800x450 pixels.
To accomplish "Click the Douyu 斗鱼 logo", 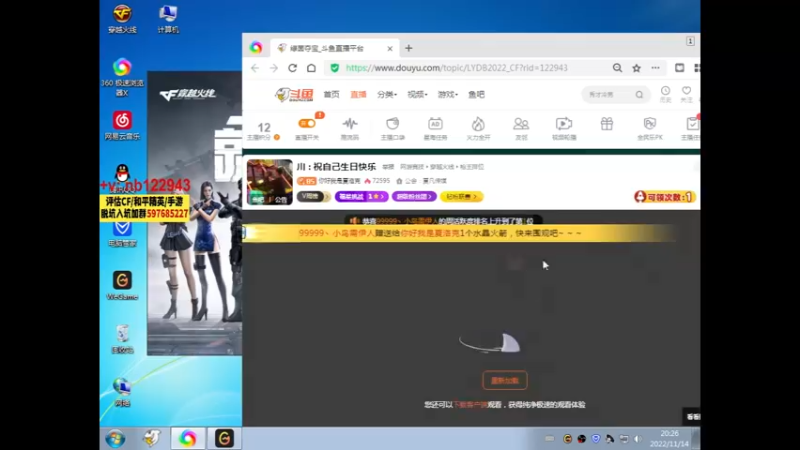I will pos(294,94).
